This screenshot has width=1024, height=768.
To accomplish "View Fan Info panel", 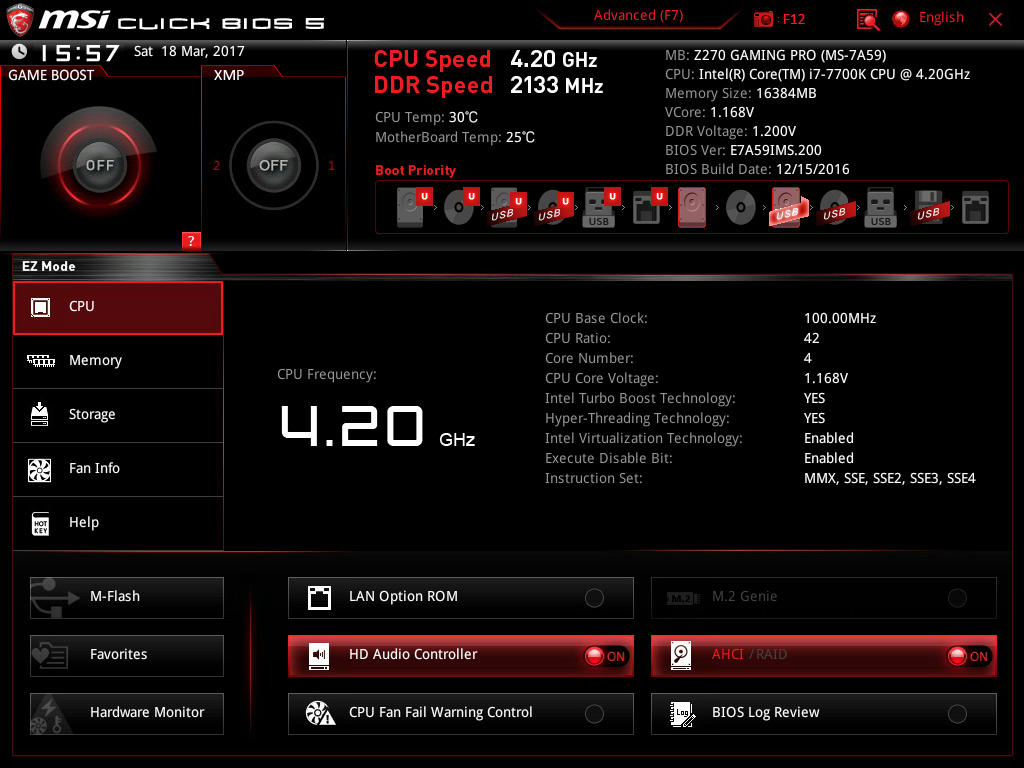I will point(117,469).
